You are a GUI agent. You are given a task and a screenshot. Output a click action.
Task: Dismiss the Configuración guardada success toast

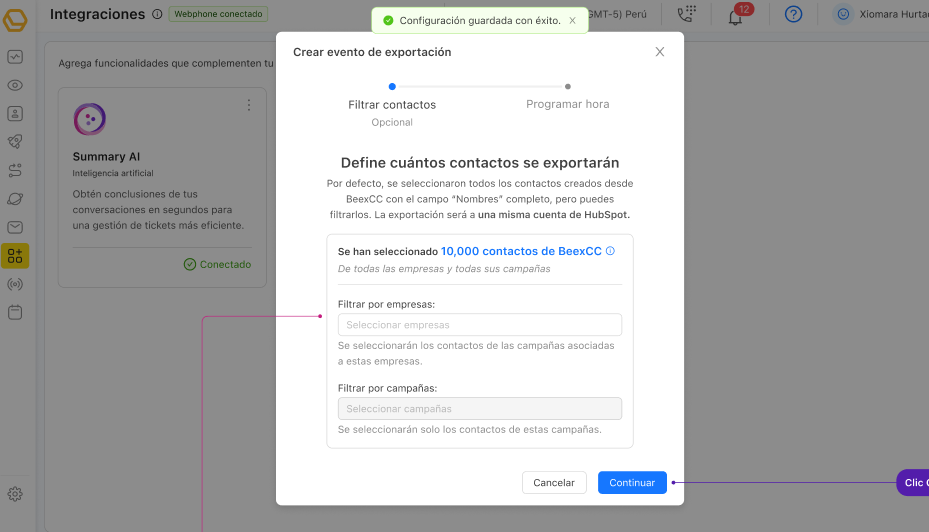pyautogui.click(x=573, y=20)
